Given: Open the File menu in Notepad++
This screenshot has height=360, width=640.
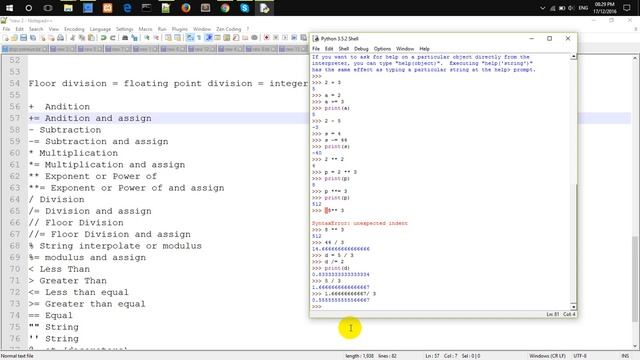Looking at the screenshot, I should tap(6, 29).
